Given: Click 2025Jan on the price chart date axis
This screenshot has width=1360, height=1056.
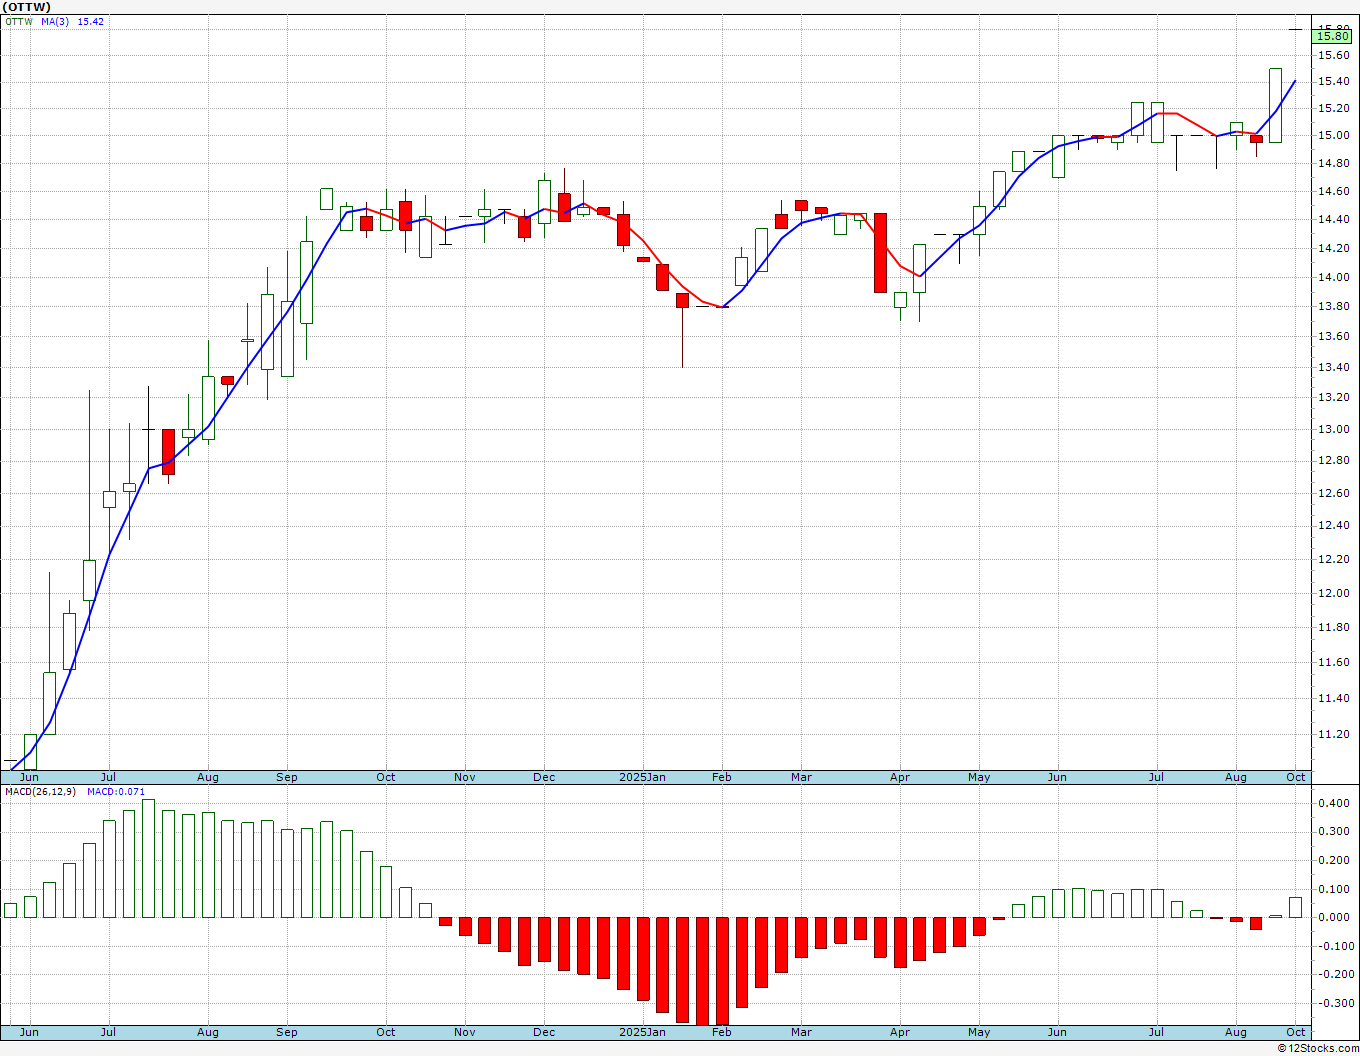Looking at the screenshot, I should 642,777.
